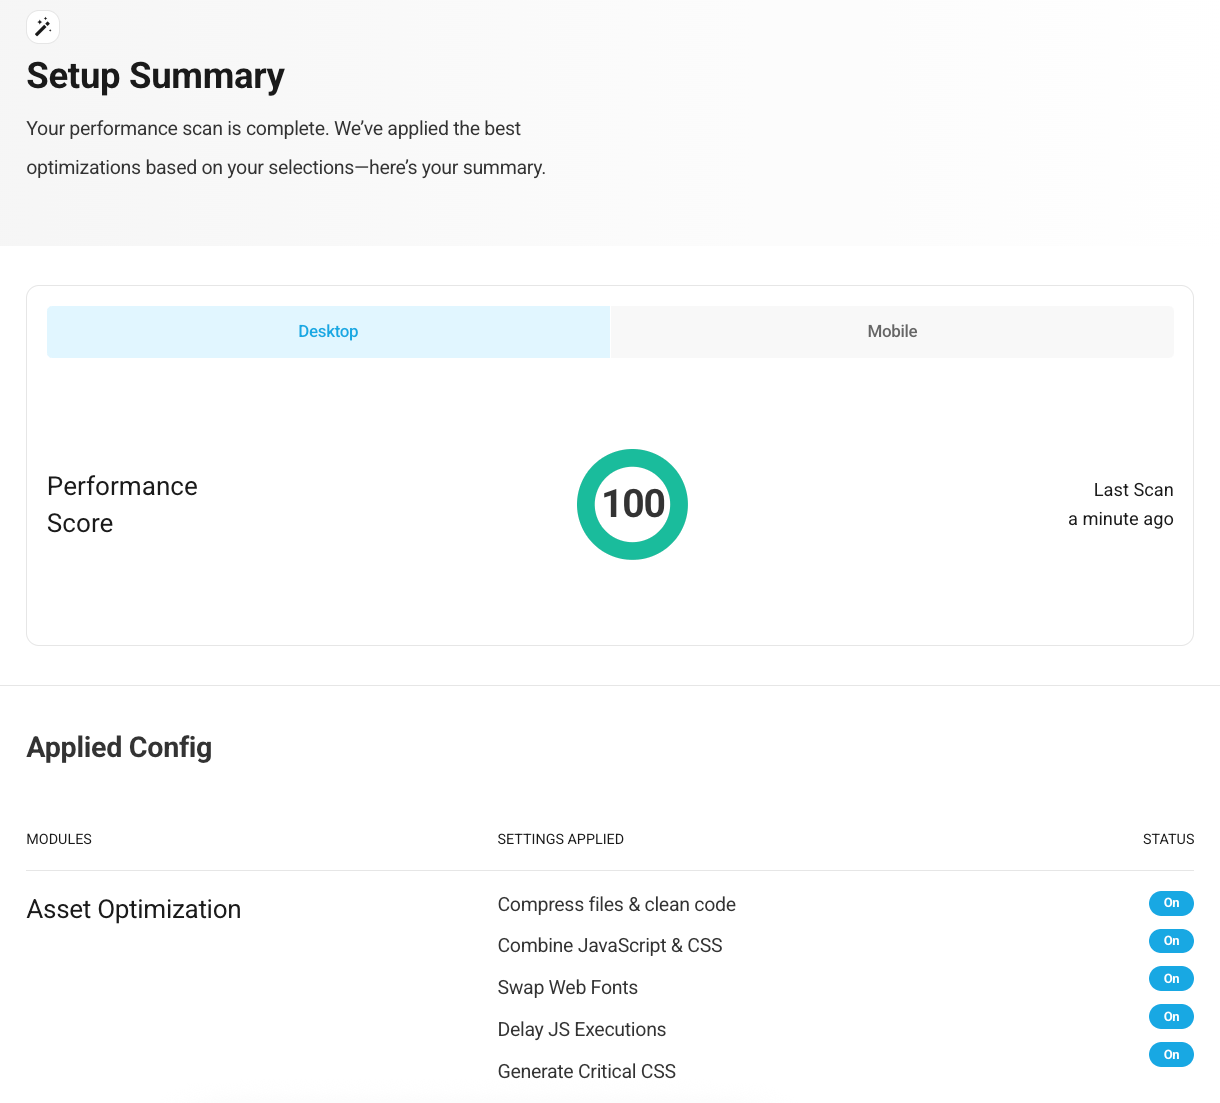Click the green performance score ring
Image resolution: width=1220 pixels, height=1103 pixels.
pos(632,504)
